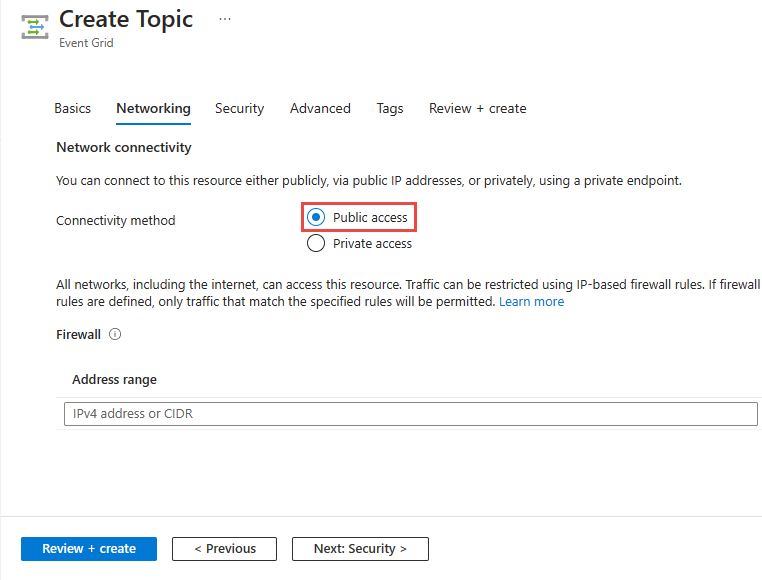The image size is (762, 580).
Task: Open the Review + create tab
Action: (477, 108)
